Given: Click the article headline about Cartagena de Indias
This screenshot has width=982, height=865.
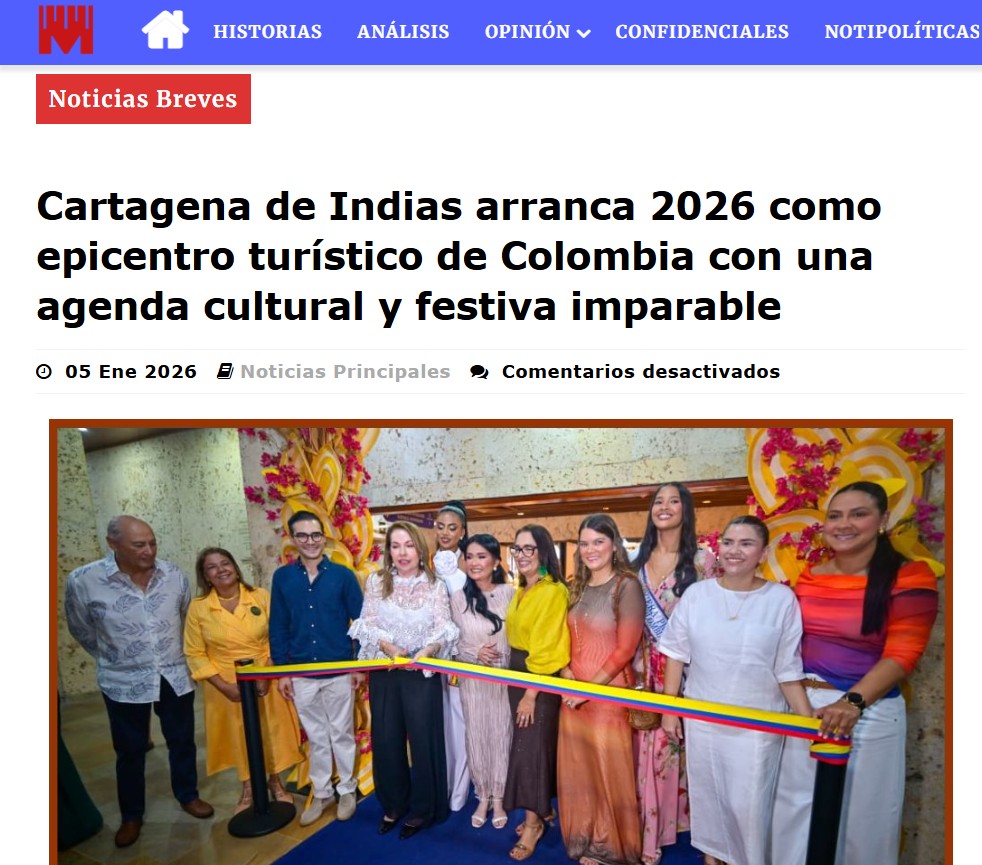Looking at the screenshot, I should point(459,256).
